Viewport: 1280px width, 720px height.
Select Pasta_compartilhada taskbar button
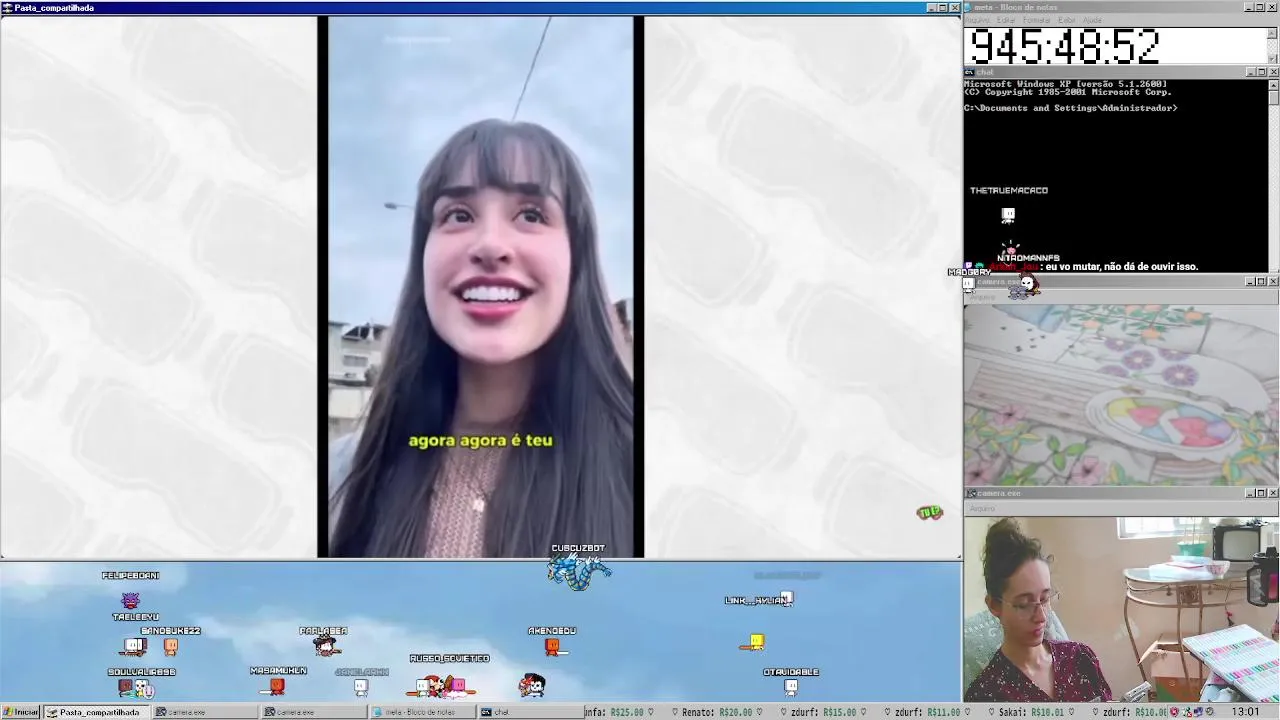pyautogui.click(x=95, y=712)
